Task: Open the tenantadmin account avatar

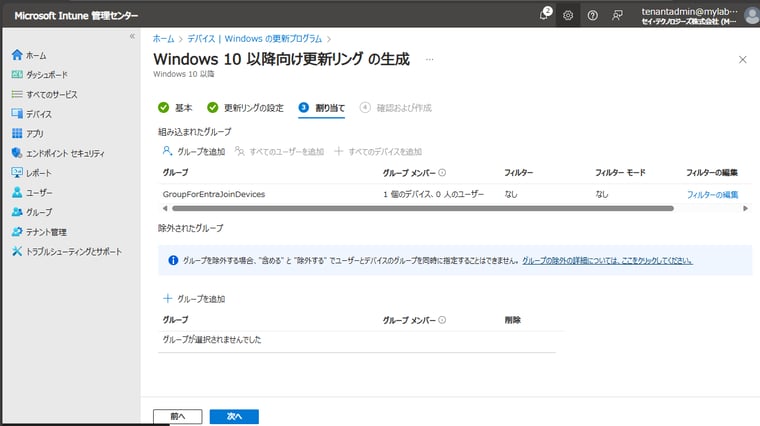Action: point(752,16)
